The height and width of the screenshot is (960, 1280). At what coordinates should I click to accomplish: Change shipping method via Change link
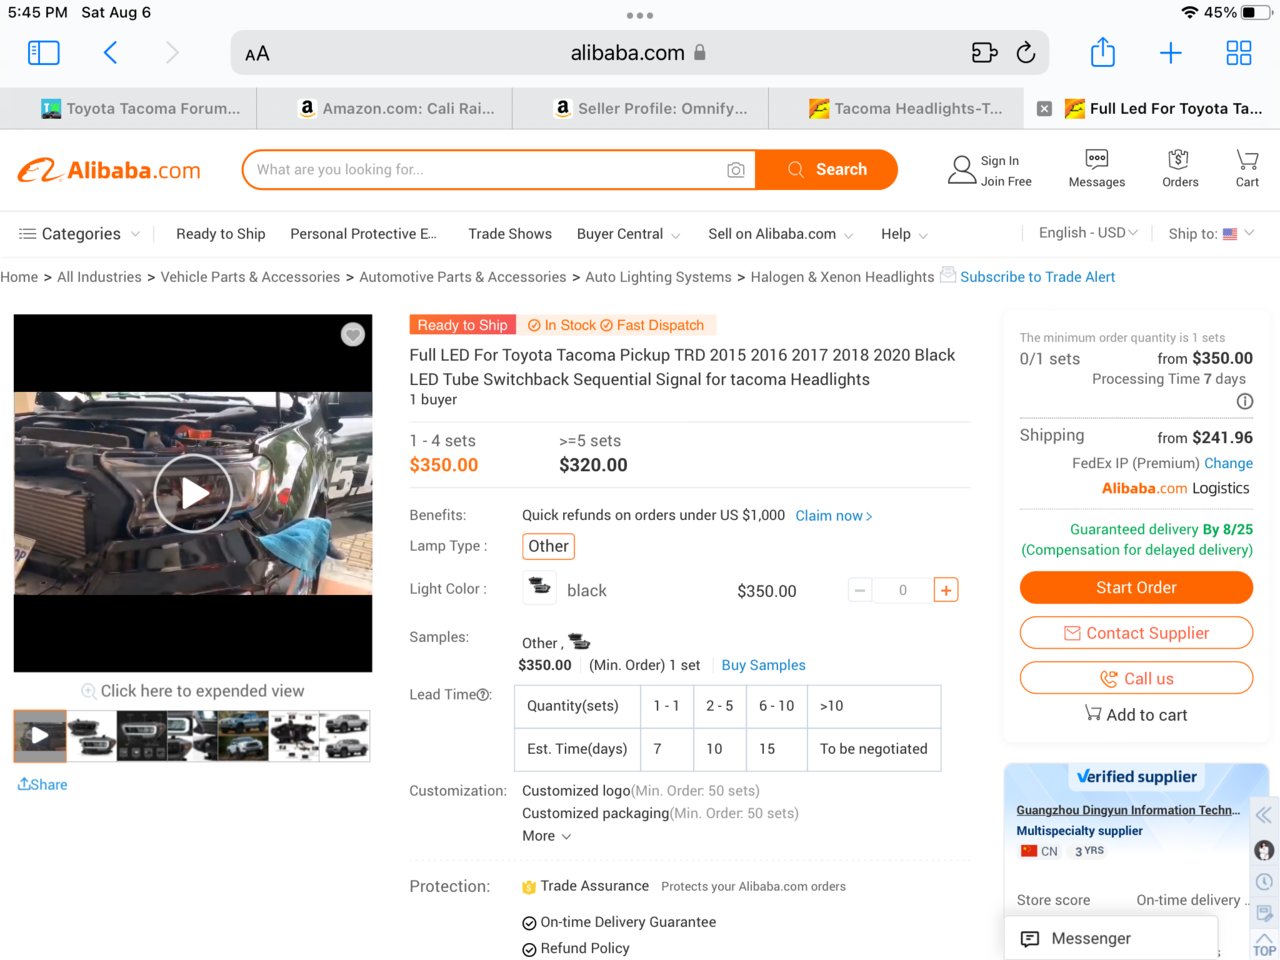point(1228,463)
